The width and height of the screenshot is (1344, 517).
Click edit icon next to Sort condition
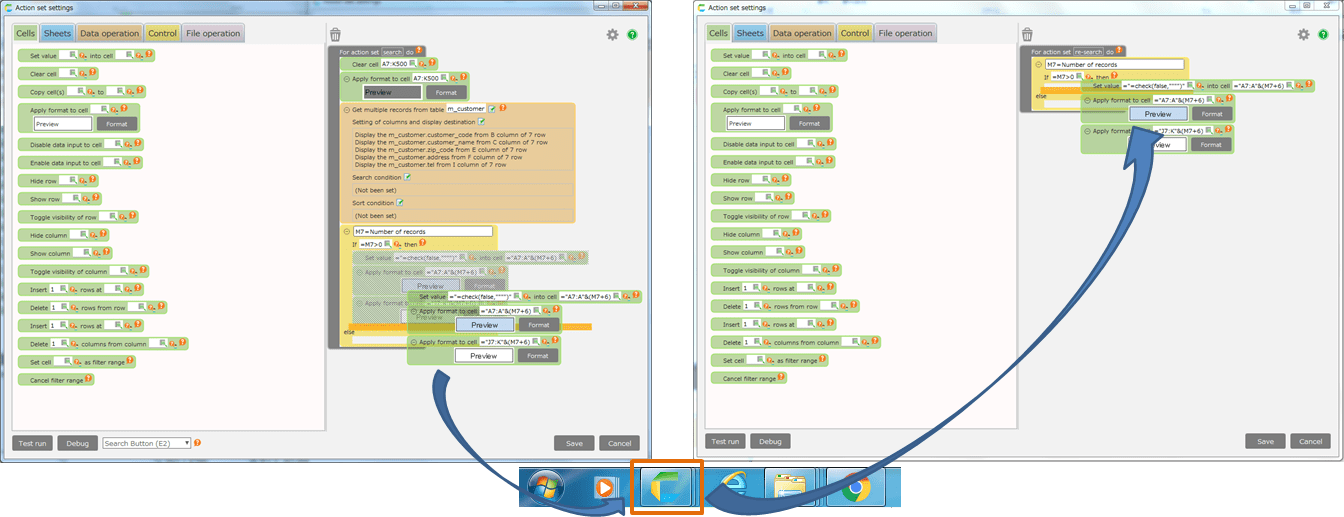[401, 202]
